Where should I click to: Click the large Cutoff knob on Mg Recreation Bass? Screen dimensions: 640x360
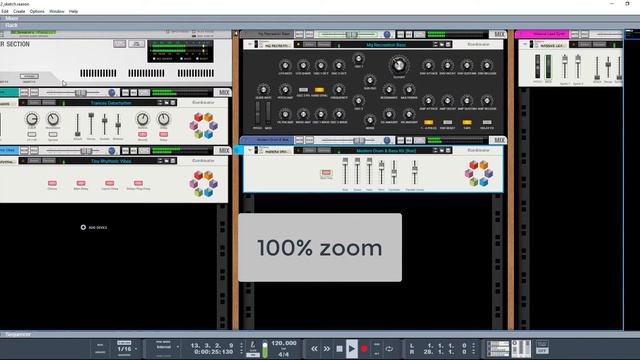tap(399, 65)
